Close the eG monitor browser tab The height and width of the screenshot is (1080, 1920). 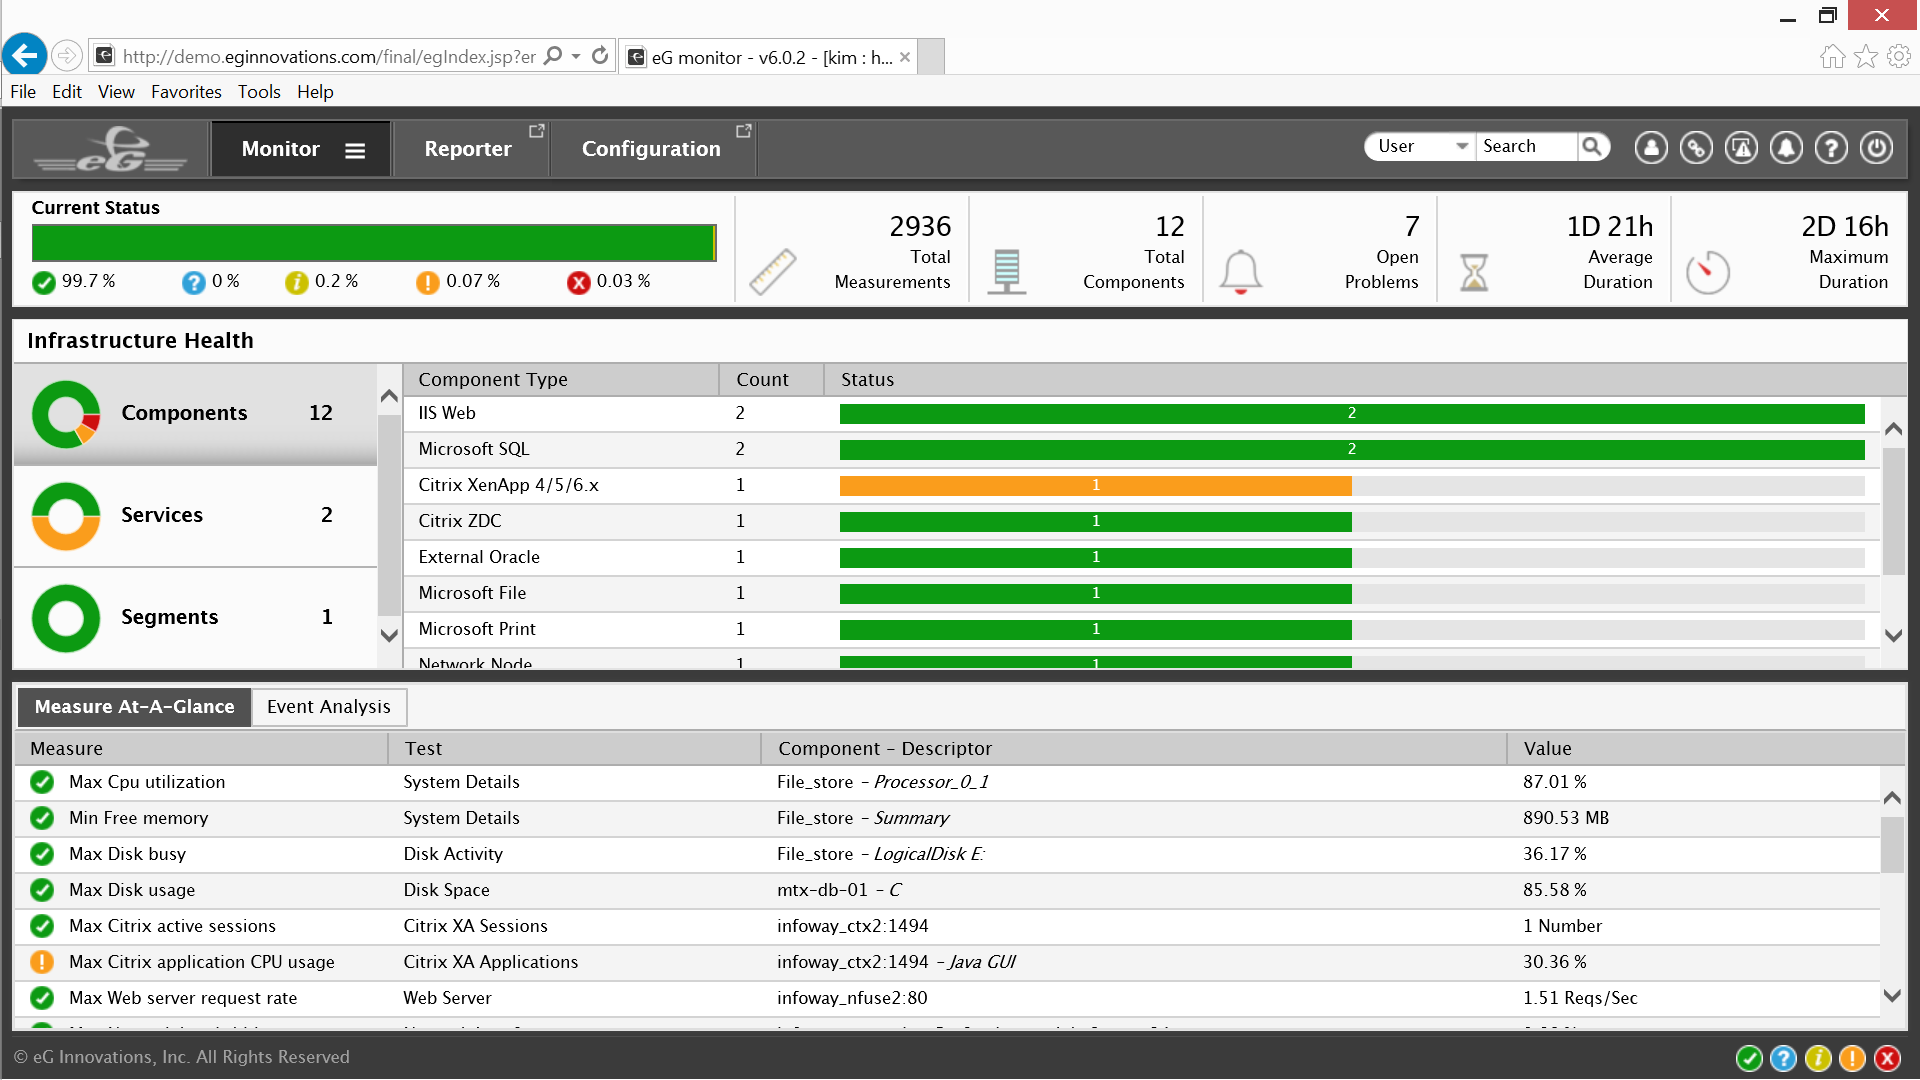point(905,57)
